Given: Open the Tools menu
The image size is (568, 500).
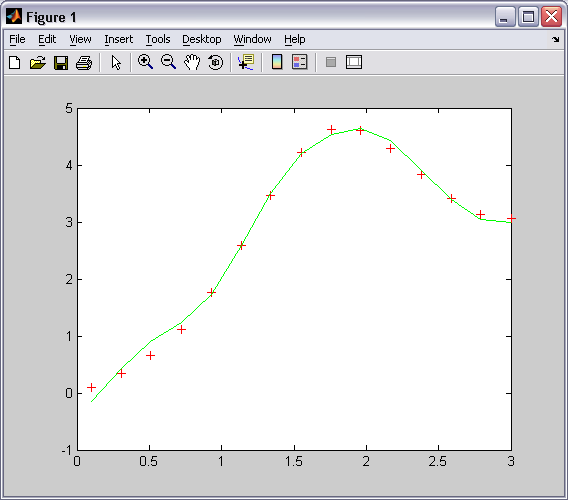Looking at the screenshot, I should (x=158, y=39).
